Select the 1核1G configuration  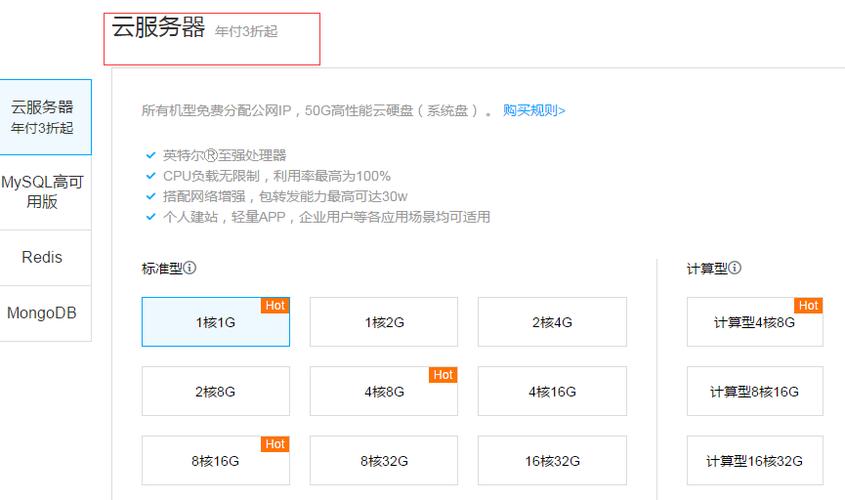(x=216, y=322)
